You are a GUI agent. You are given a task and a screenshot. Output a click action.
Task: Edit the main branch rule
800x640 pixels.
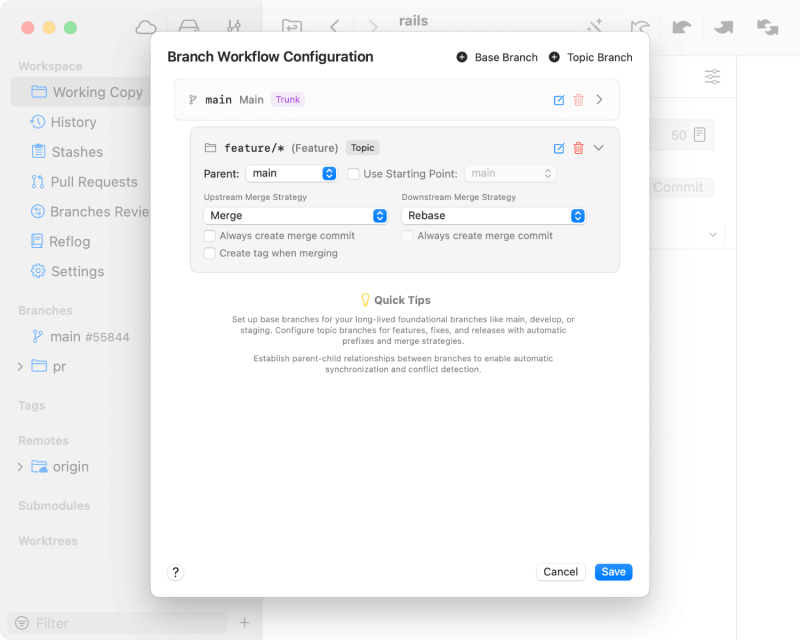point(560,100)
